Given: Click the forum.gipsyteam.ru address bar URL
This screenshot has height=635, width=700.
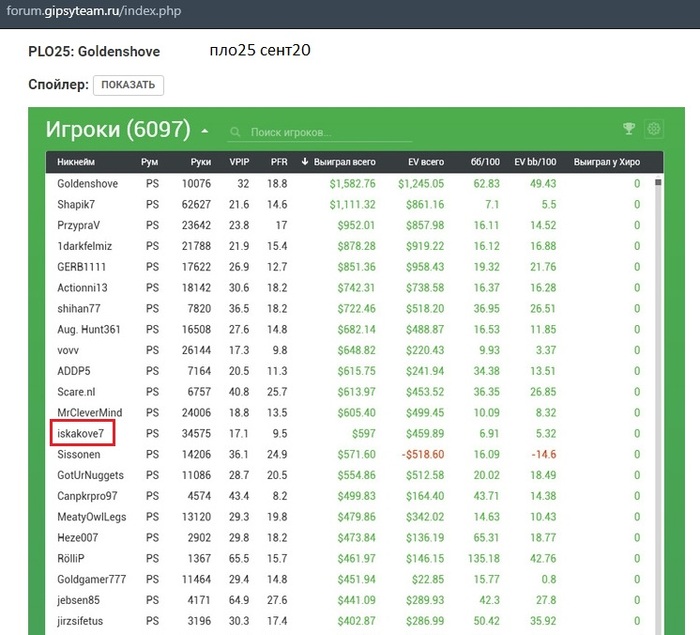Looking at the screenshot, I should coord(94,11).
